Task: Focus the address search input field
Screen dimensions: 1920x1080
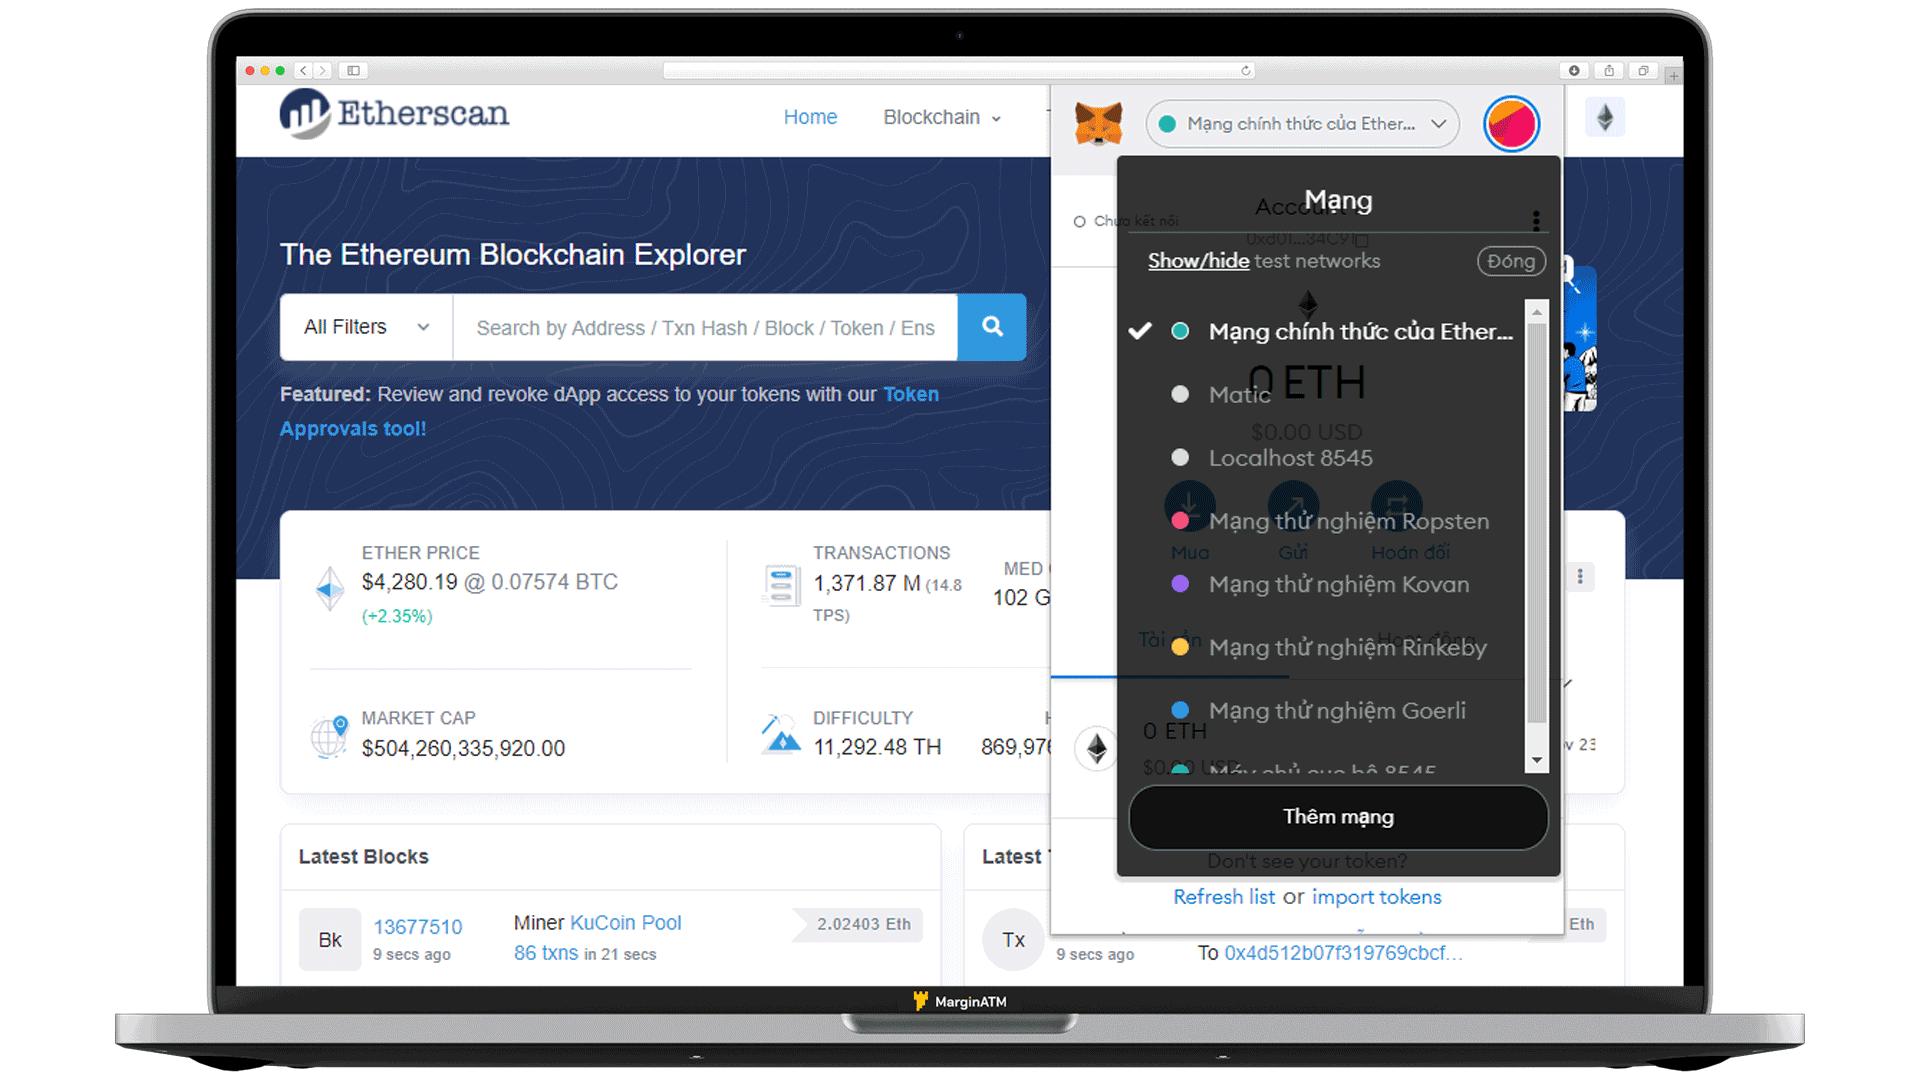Action: [x=705, y=327]
